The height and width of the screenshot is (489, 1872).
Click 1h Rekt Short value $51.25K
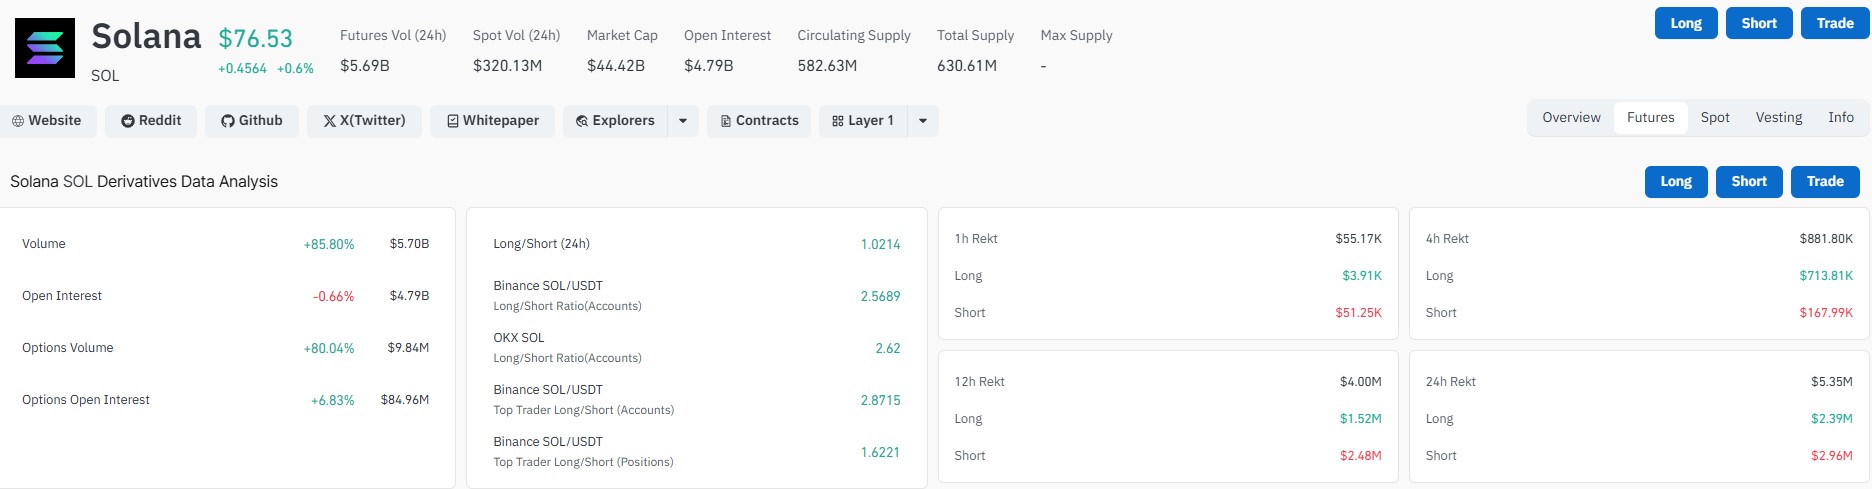(x=1358, y=313)
